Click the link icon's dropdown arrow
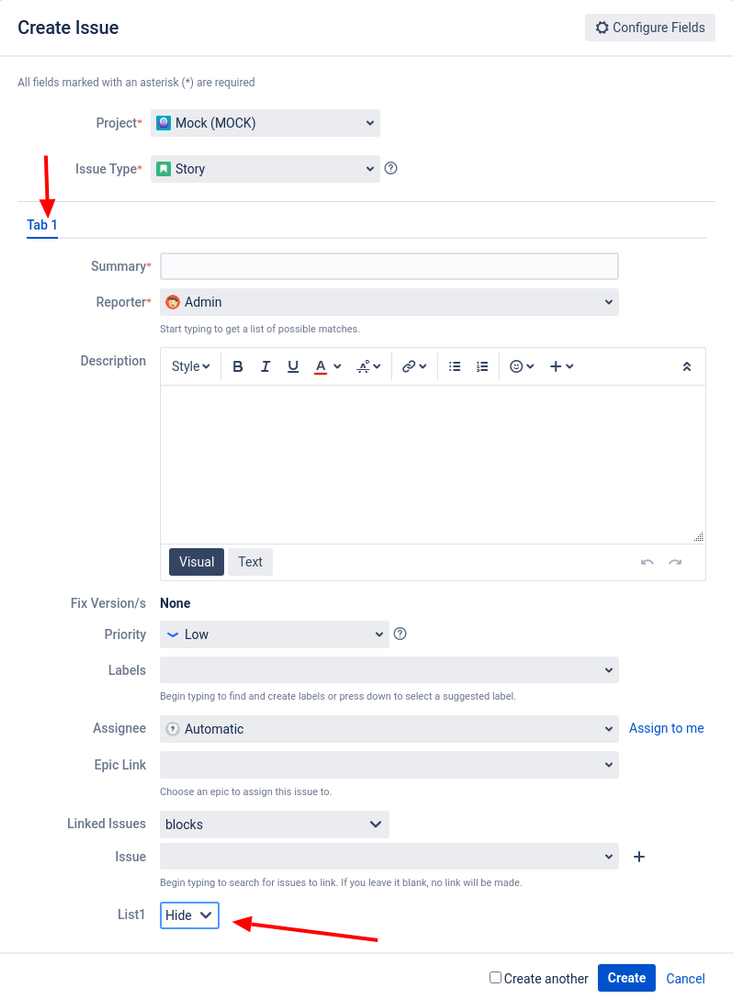Screen dimensions: 733x999 (x=423, y=366)
